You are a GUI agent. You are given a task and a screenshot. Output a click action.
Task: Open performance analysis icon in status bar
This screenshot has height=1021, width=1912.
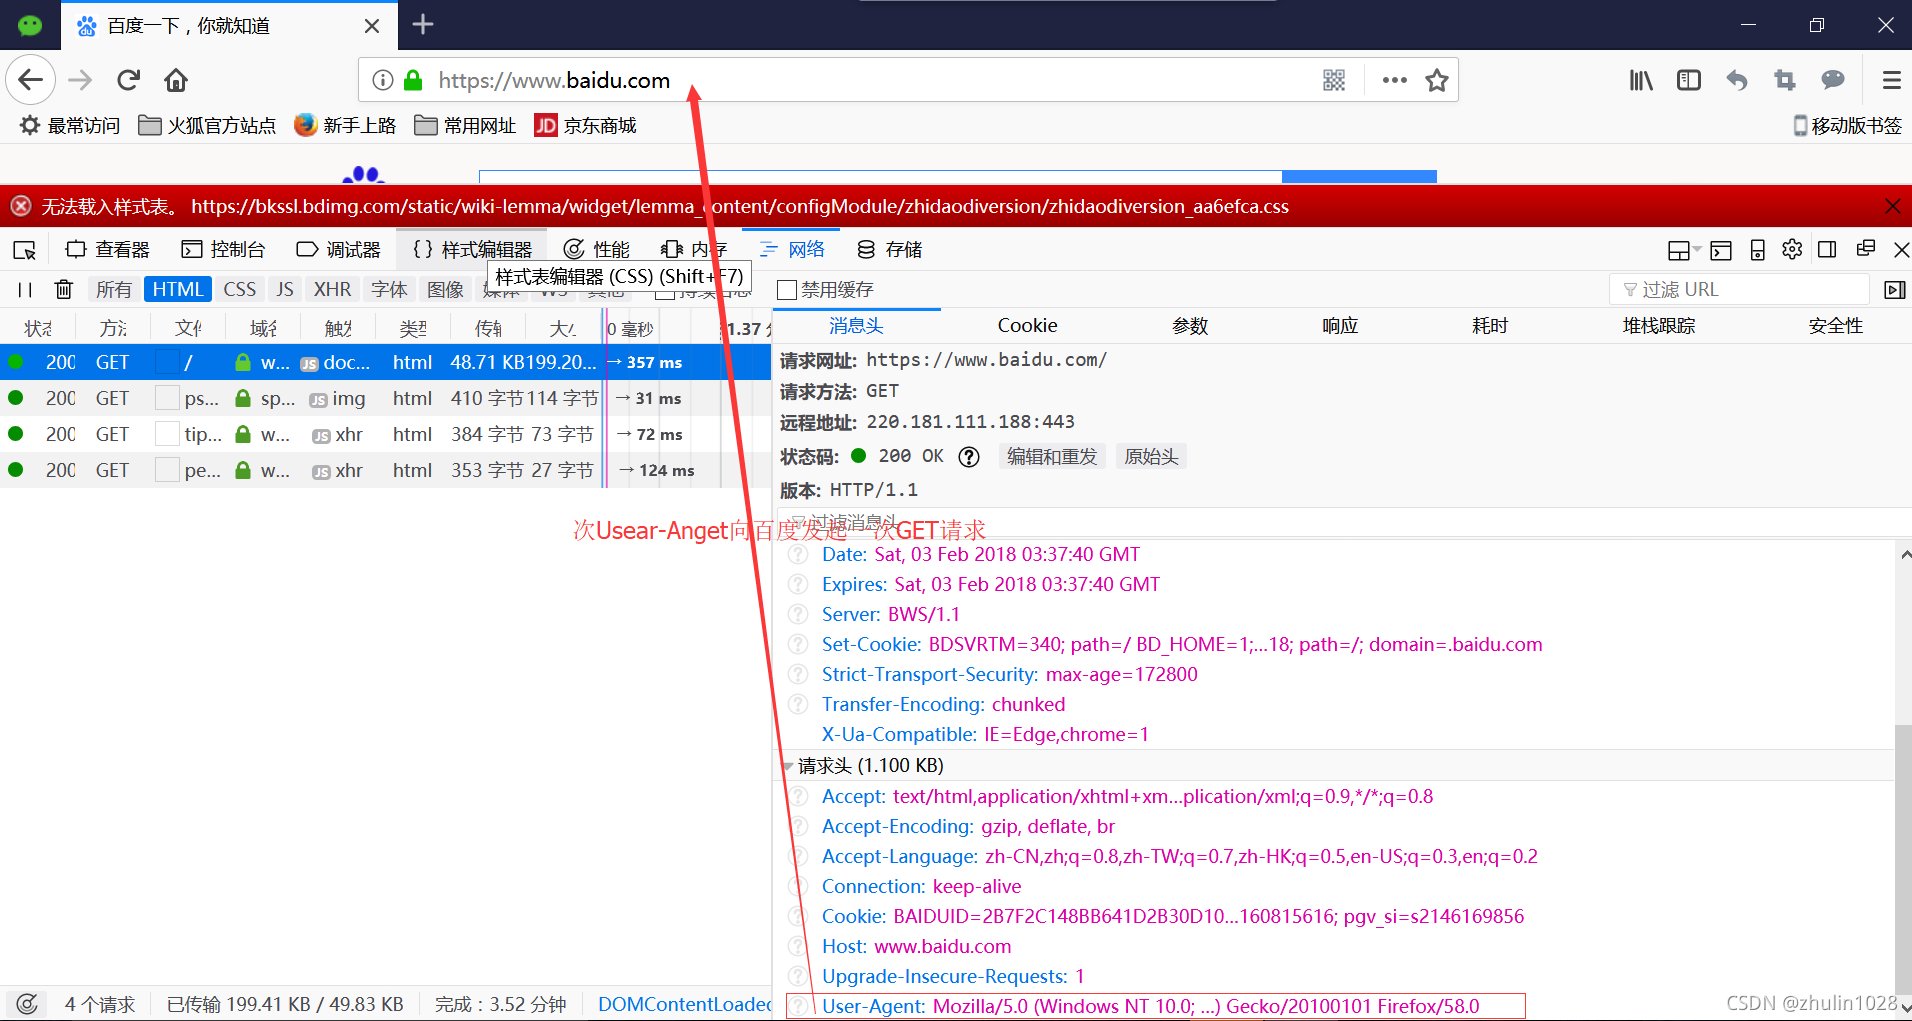27,1004
